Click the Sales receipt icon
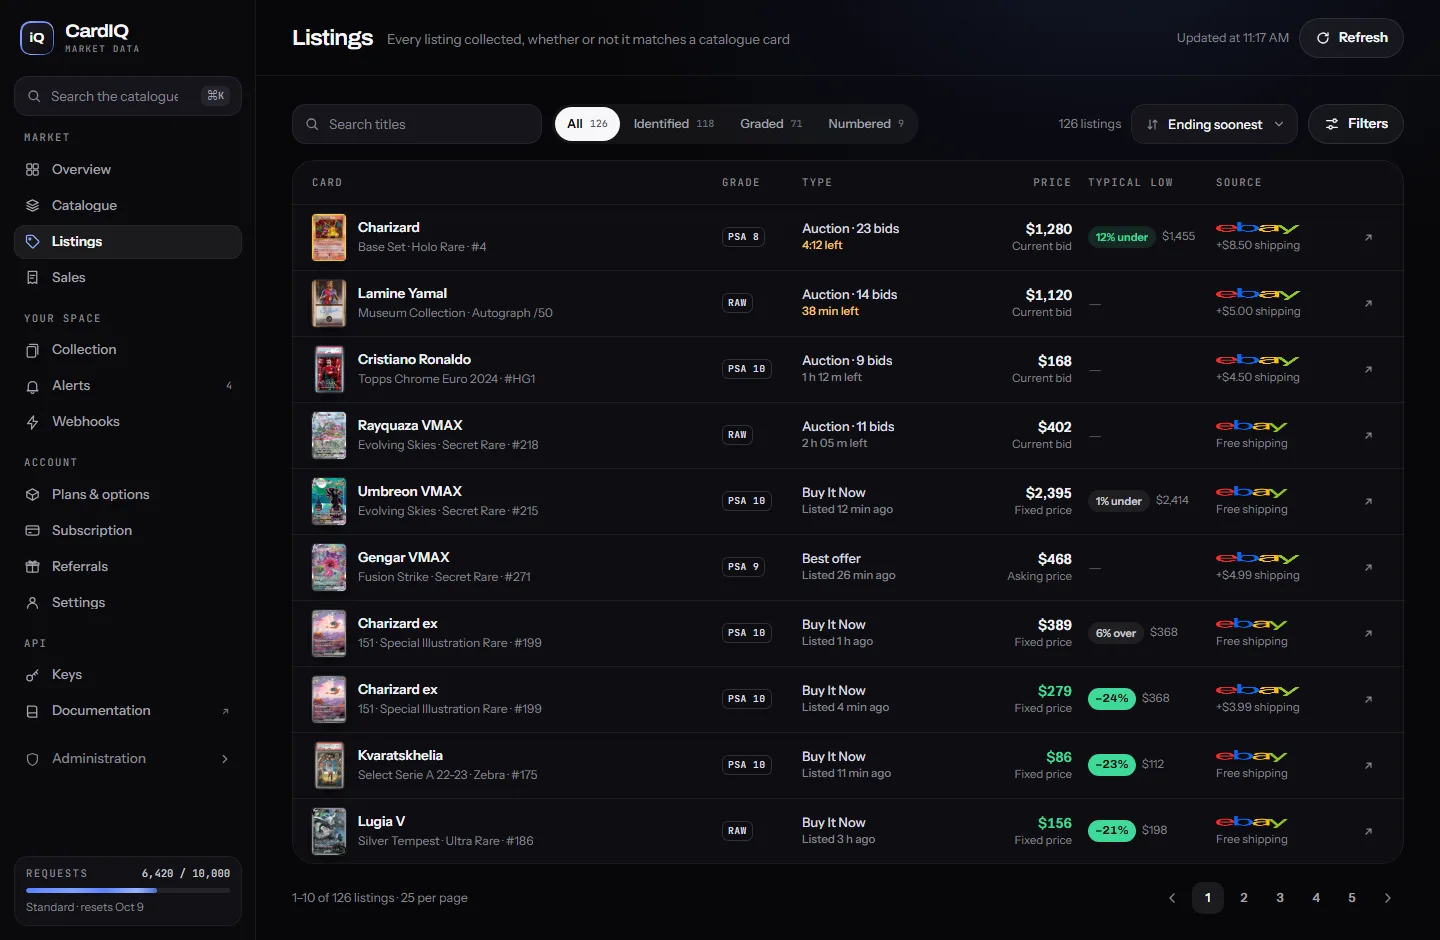 click(33, 278)
